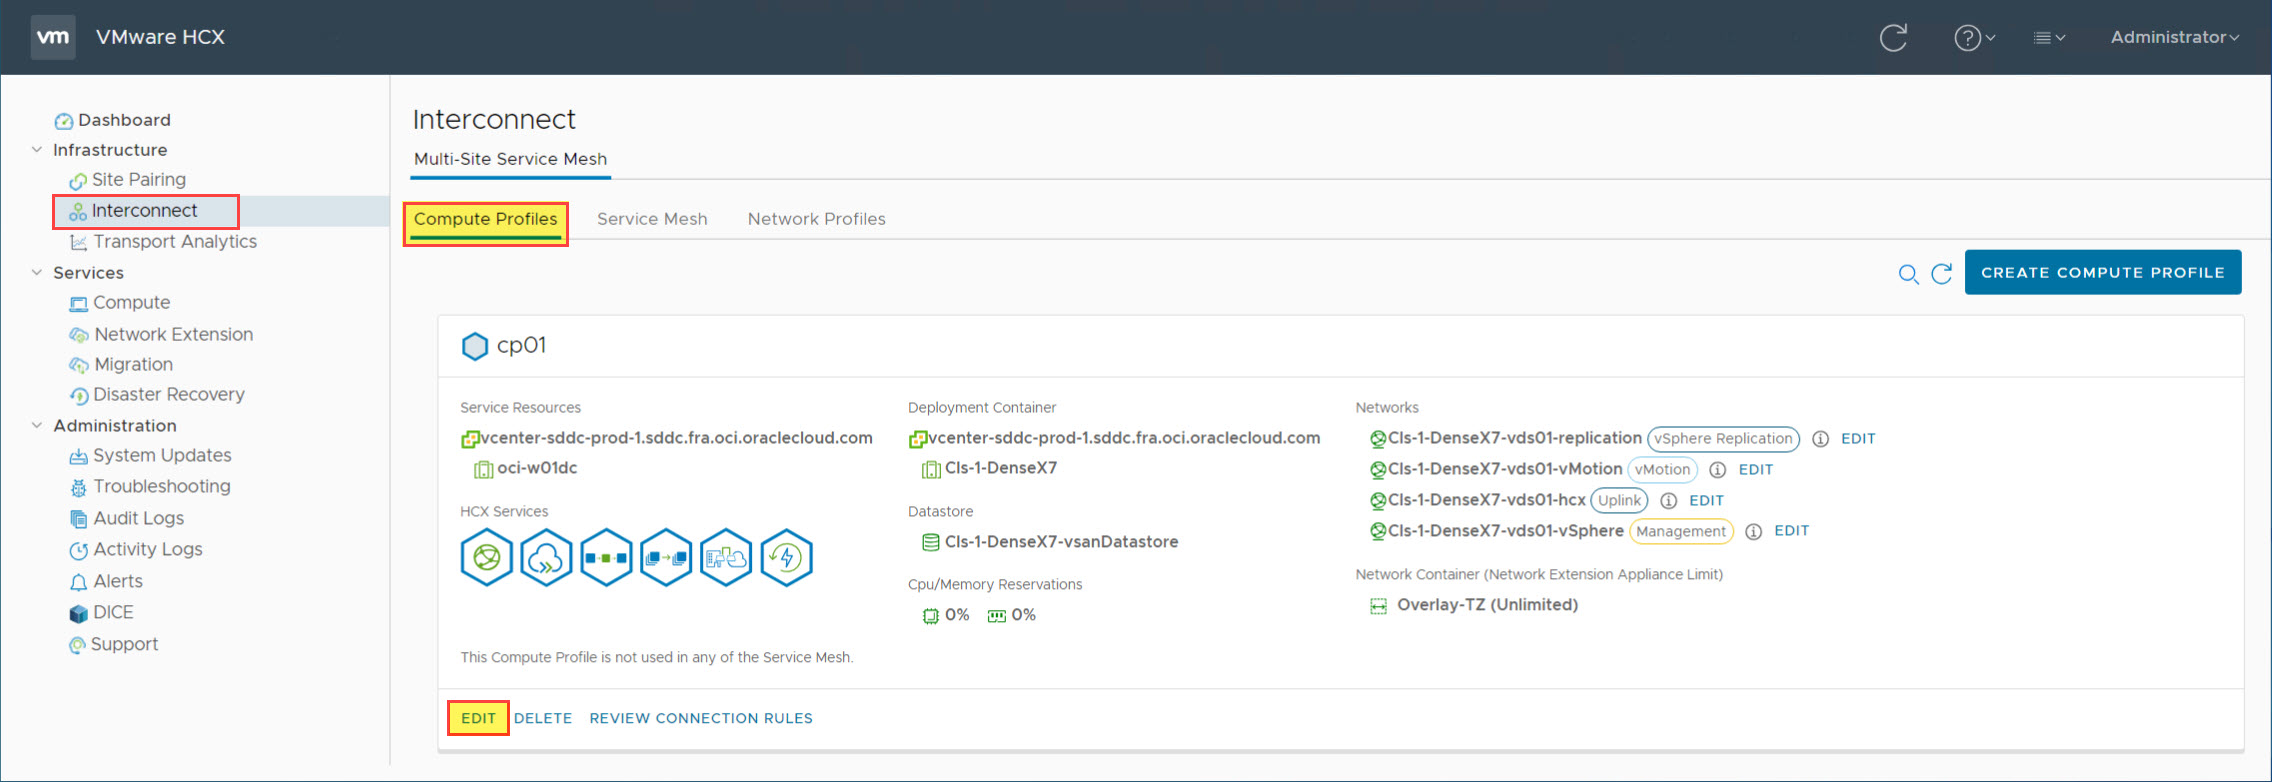This screenshot has height=782, width=2272.
Task: Open Migration page
Action: [133, 365]
